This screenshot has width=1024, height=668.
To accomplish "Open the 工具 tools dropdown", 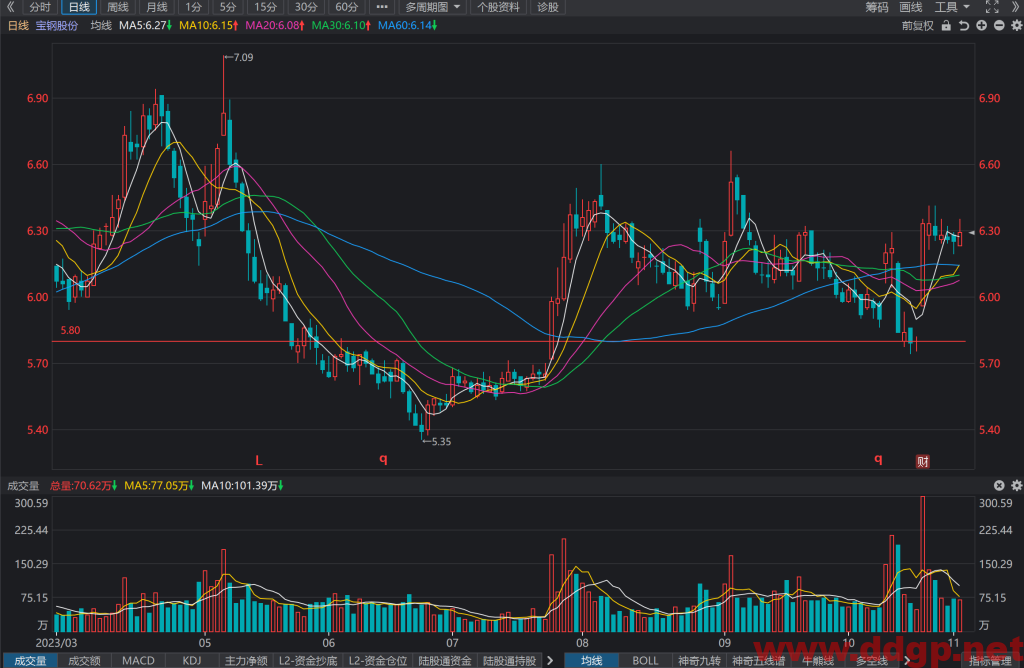I will click(952, 7).
